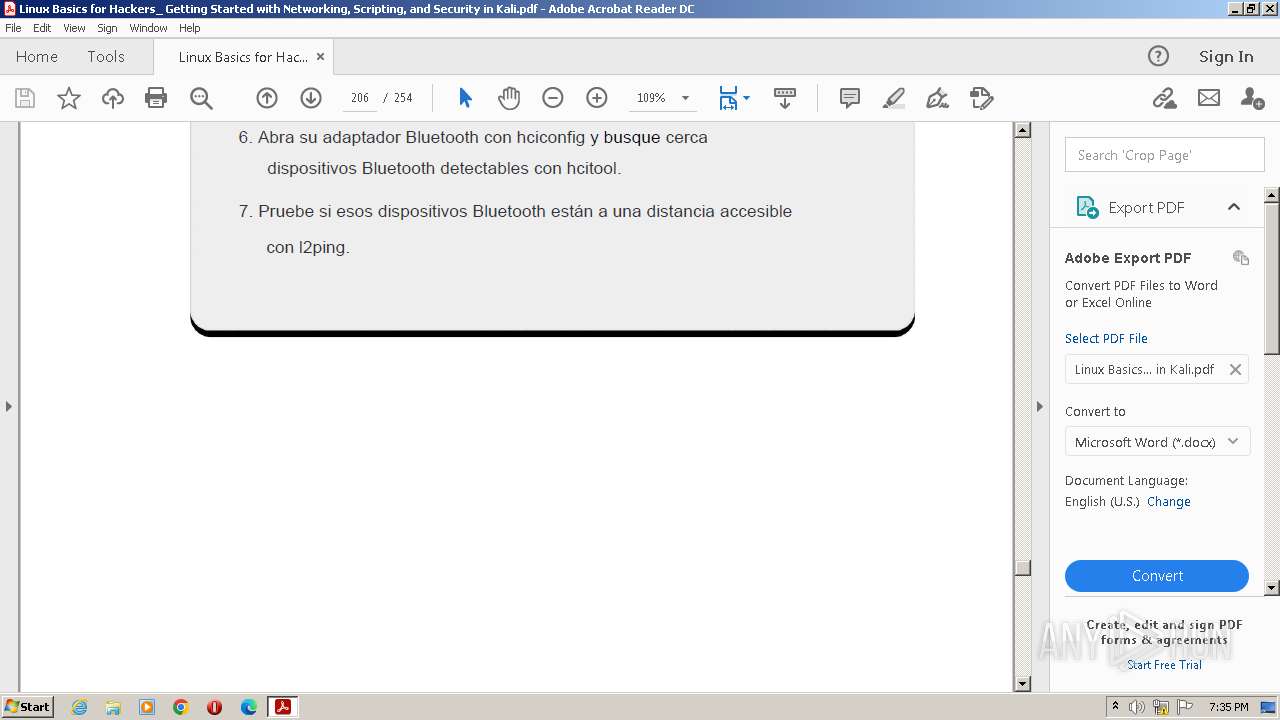The width and height of the screenshot is (1280, 720).
Task: Select the Linux Basics for Hac... tab
Action: (243, 57)
